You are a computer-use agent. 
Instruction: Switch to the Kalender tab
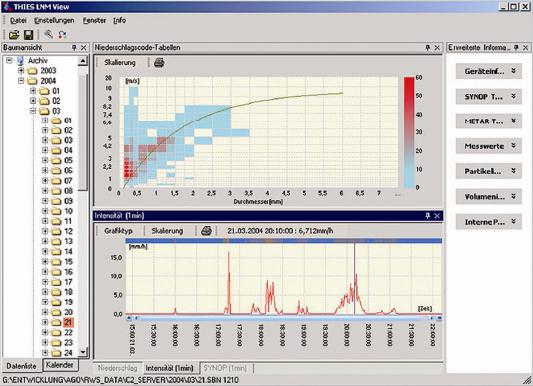point(60,365)
